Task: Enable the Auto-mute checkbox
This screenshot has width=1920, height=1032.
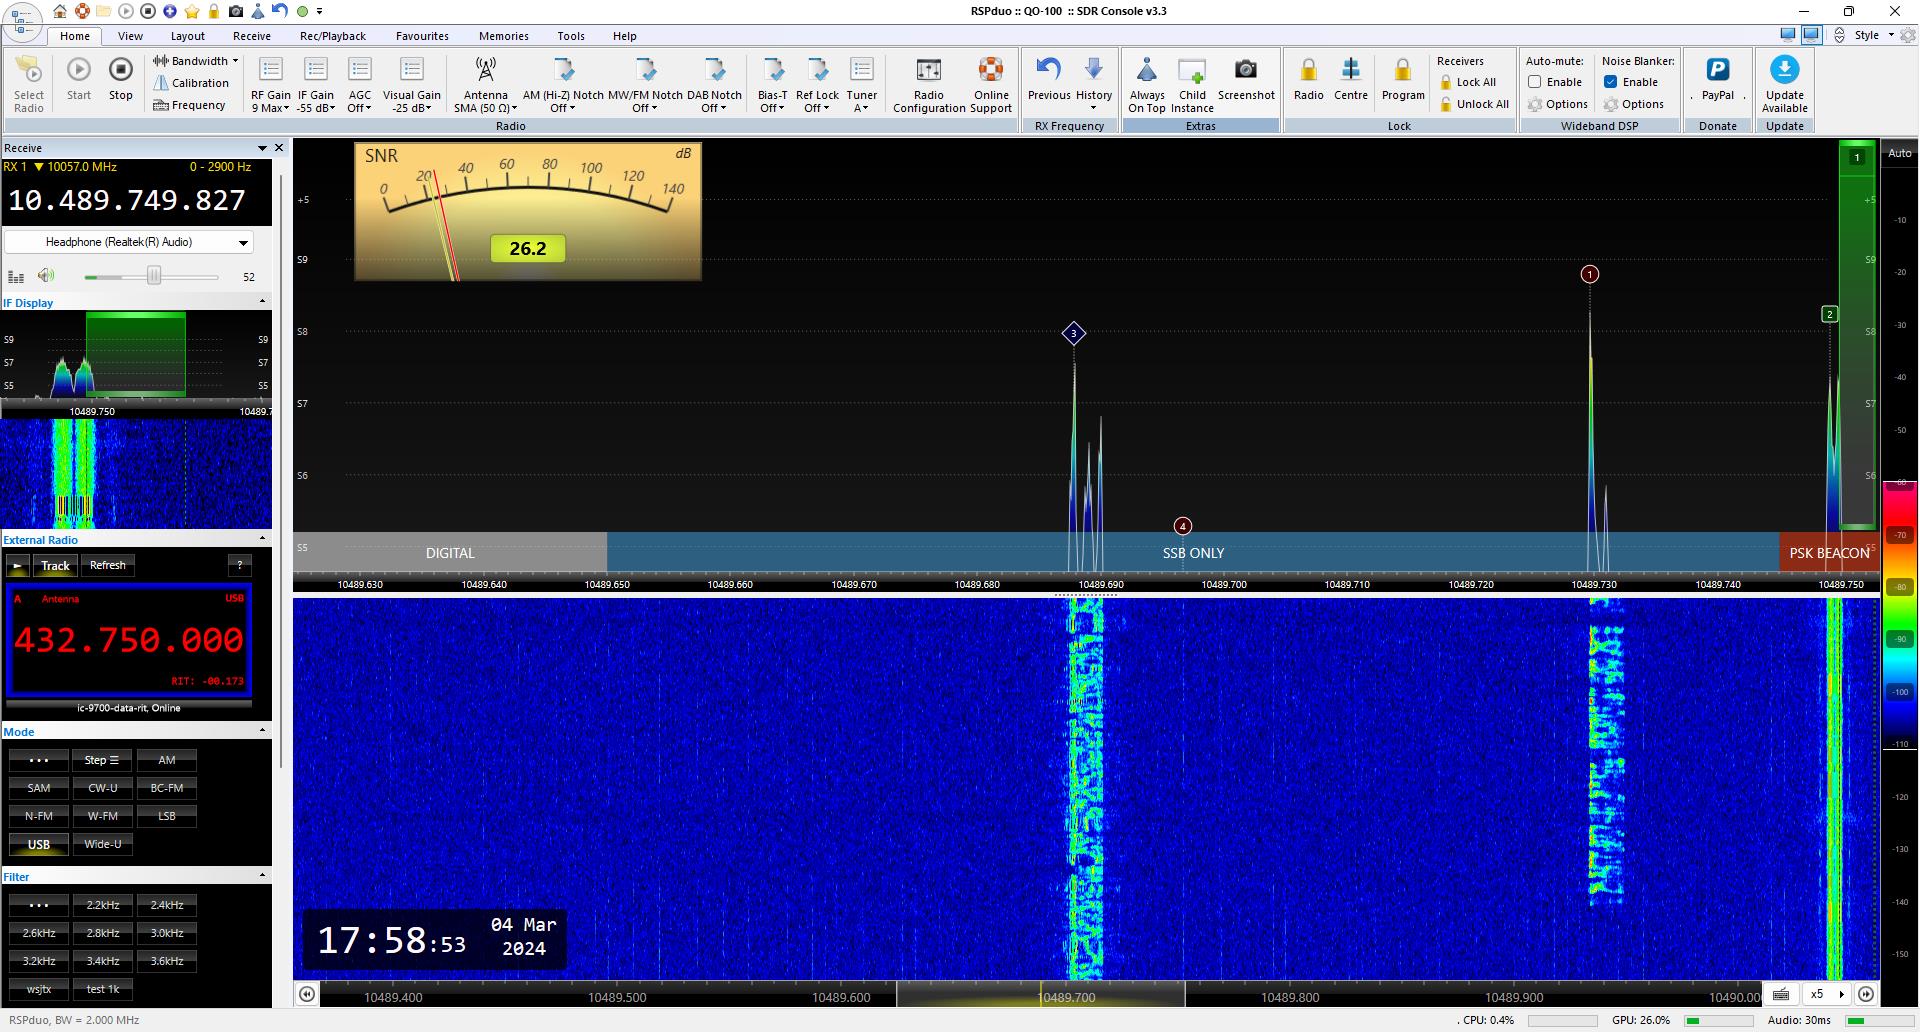Action: (x=1534, y=82)
